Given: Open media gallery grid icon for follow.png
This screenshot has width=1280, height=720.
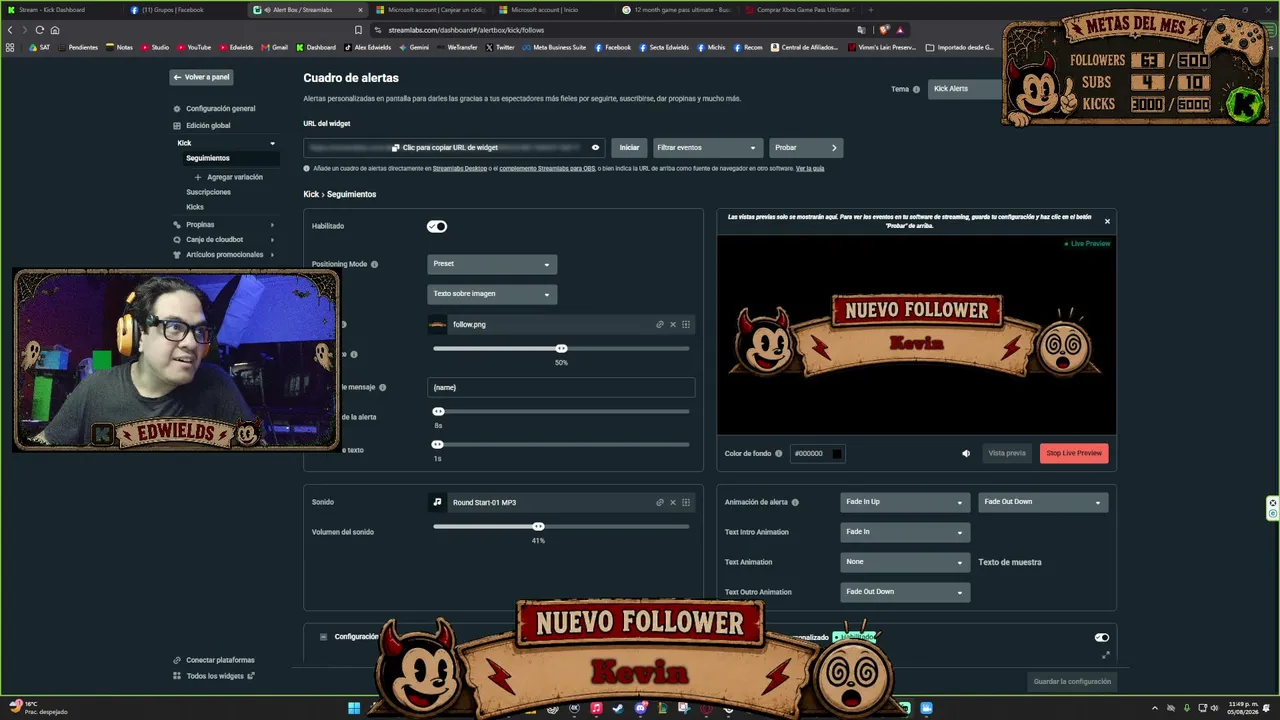Looking at the screenshot, I should (x=686, y=324).
